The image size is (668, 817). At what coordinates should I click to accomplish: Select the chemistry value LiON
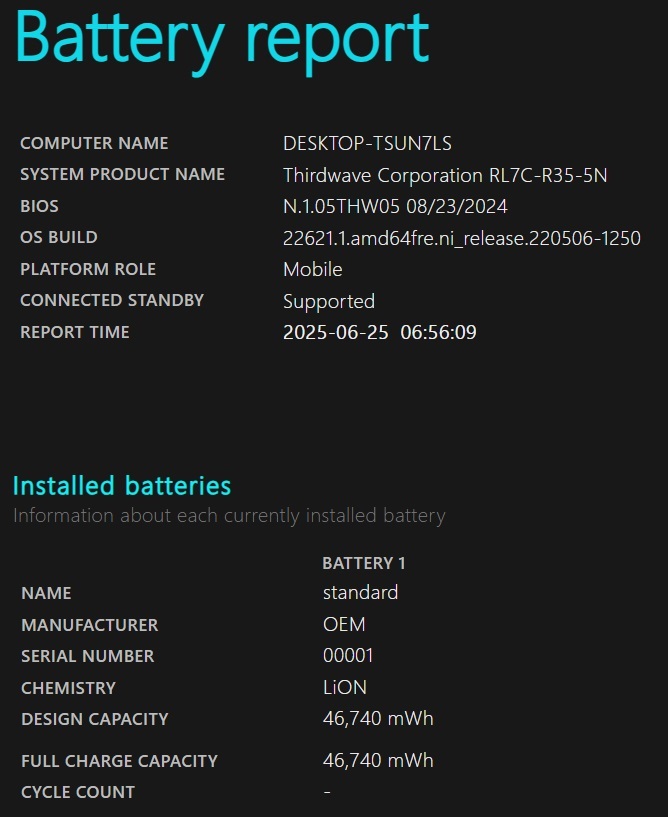pyautogui.click(x=344, y=687)
